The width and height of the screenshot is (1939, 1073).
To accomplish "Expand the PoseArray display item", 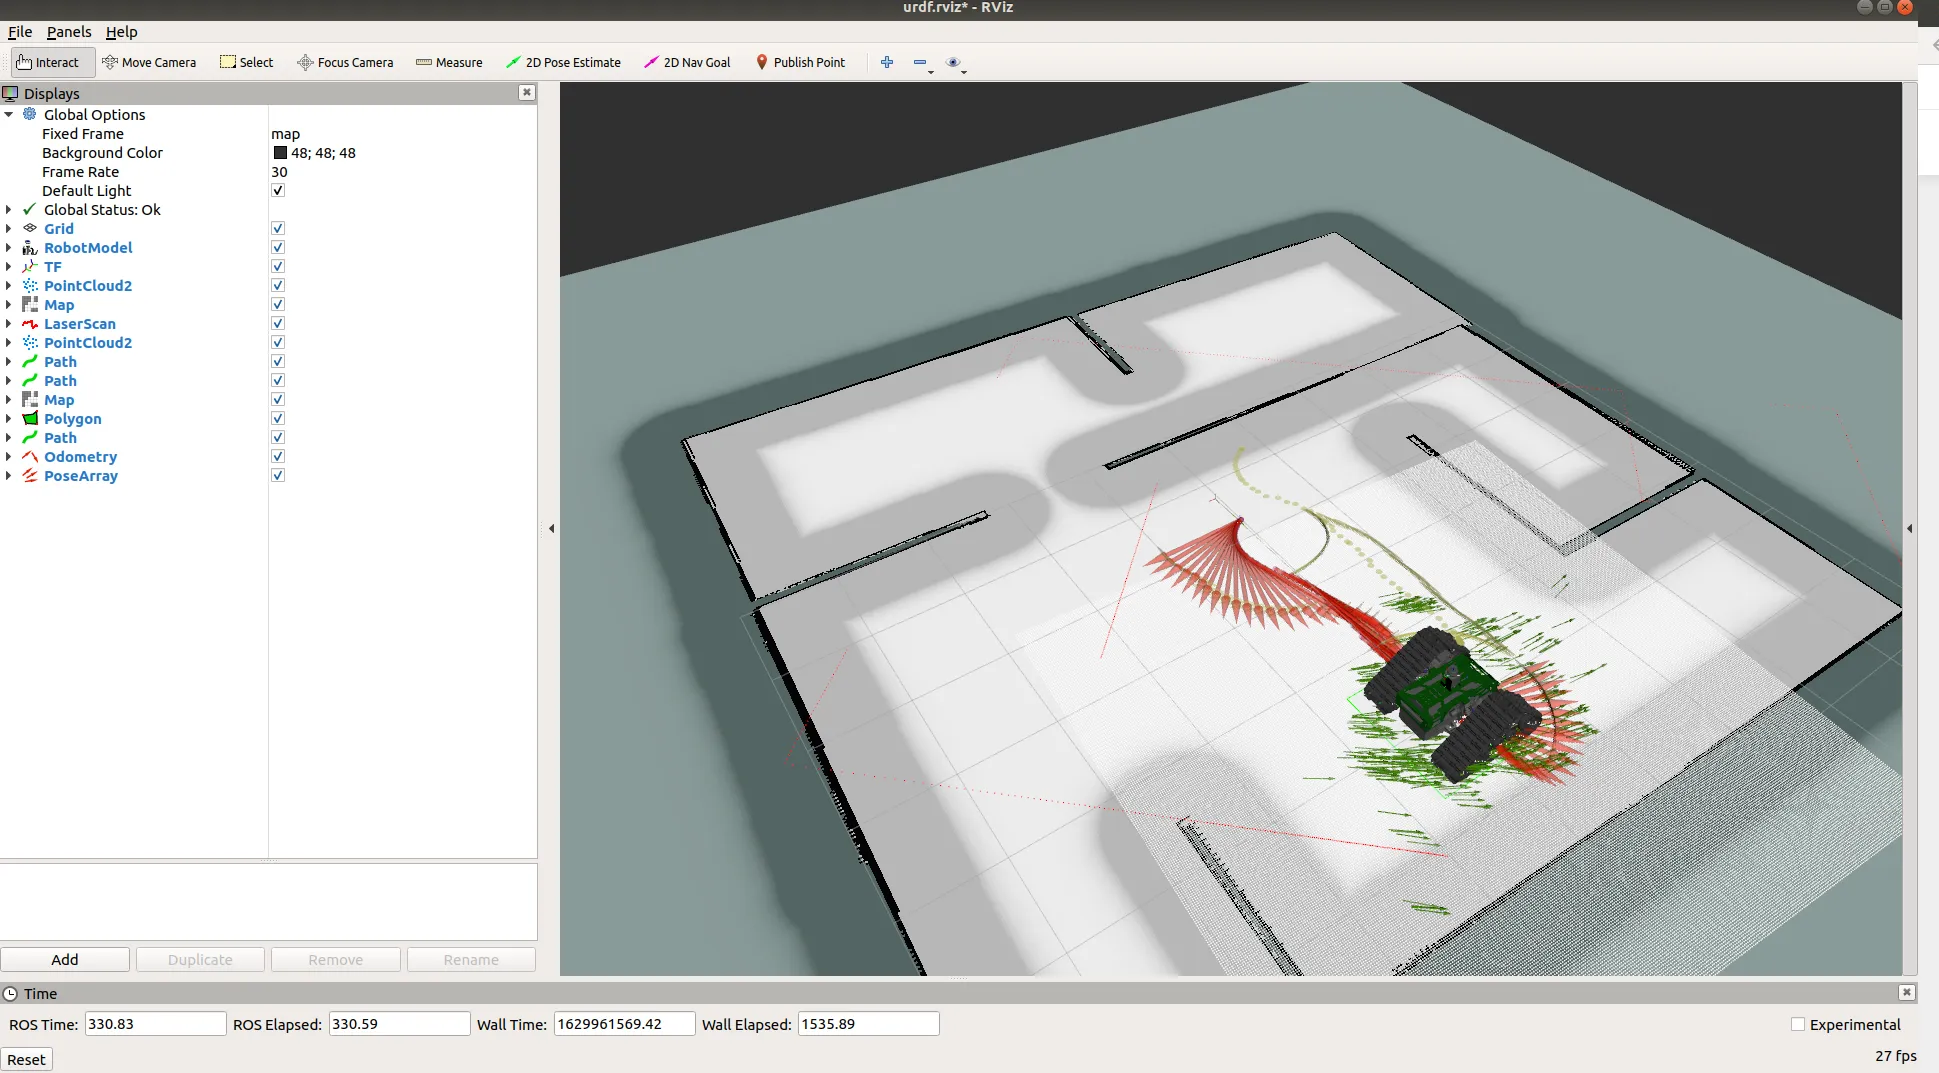I will pyautogui.click(x=9, y=476).
